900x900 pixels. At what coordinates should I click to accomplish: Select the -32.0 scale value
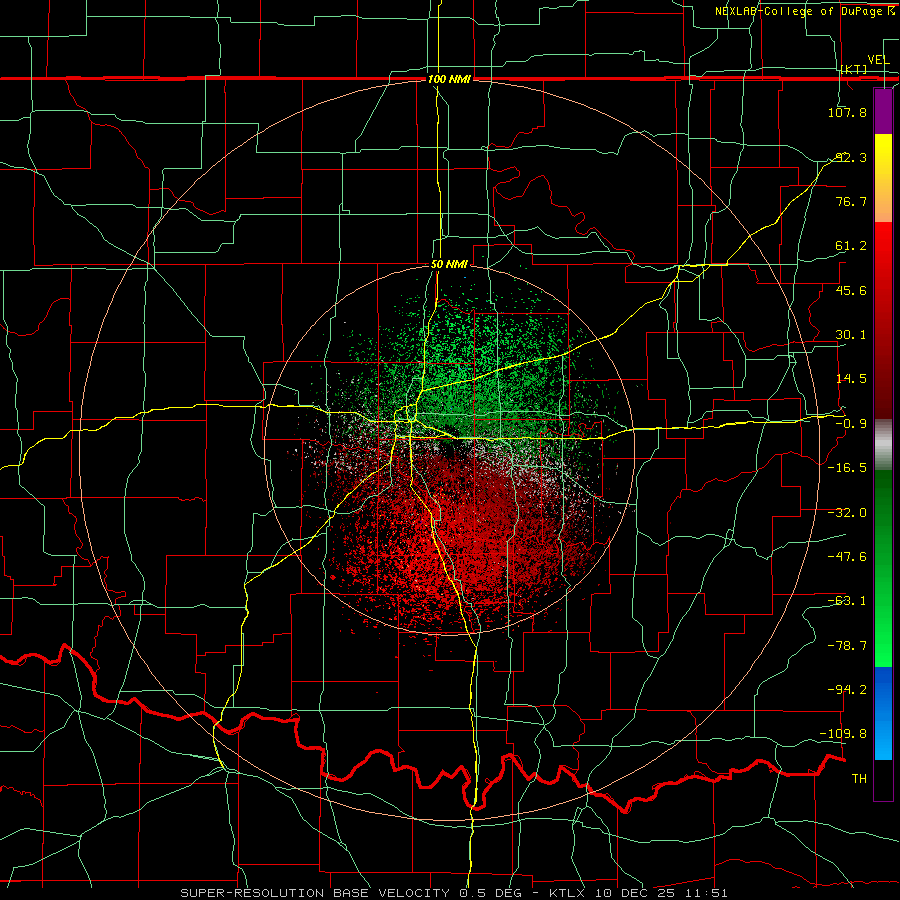tap(847, 513)
